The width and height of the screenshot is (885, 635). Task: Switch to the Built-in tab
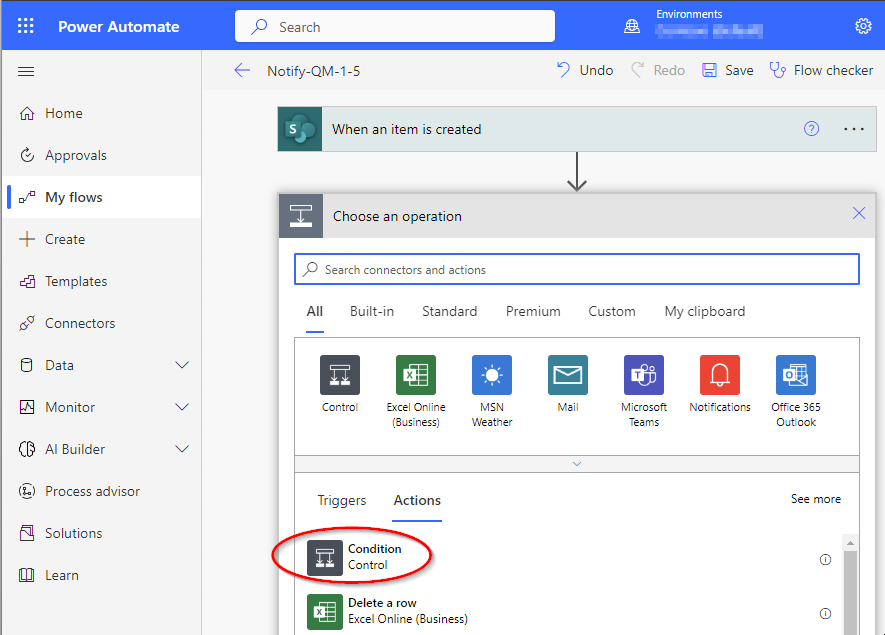tap(372, 312)
